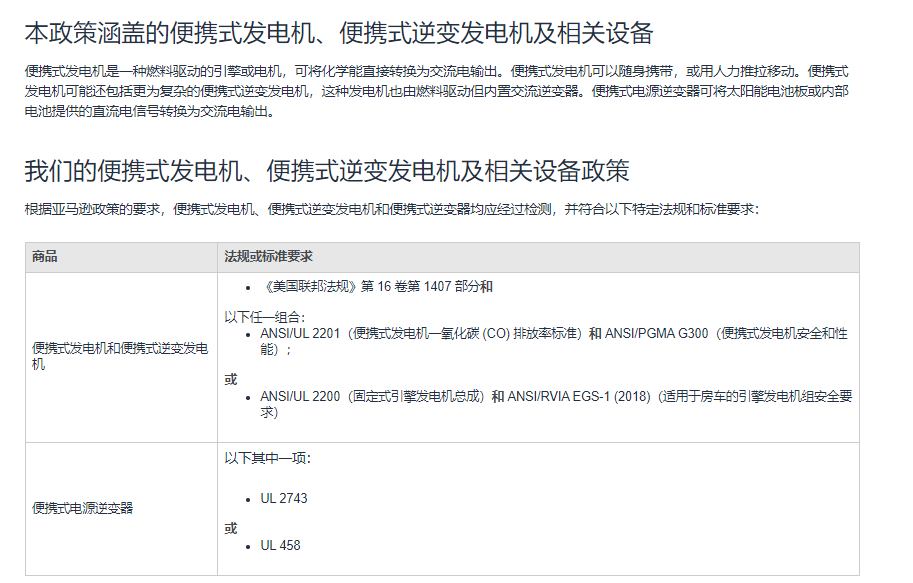Click the "商品" table column header
Viewport: 913px width, 583px height.
(x=45, y=257)
